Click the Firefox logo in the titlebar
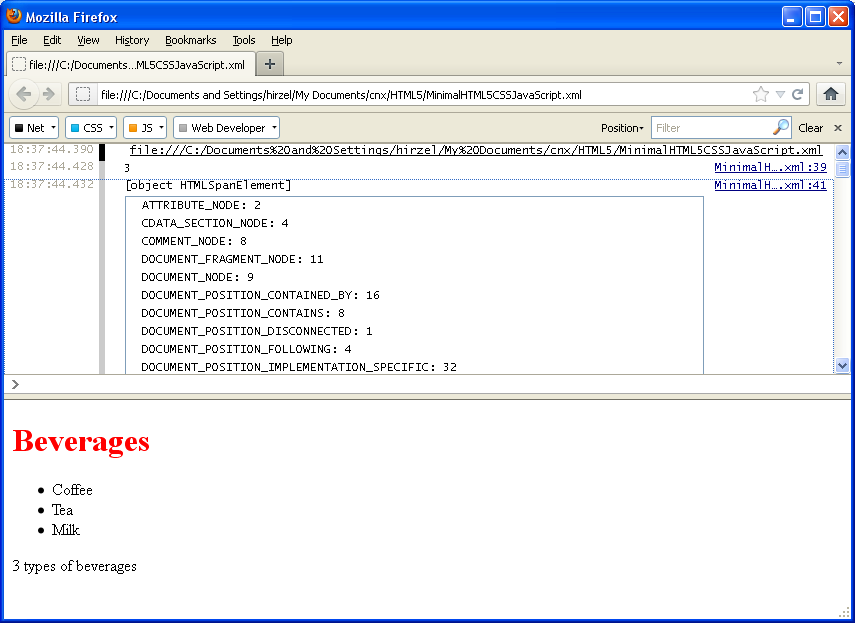 click(x=14, y=15)
